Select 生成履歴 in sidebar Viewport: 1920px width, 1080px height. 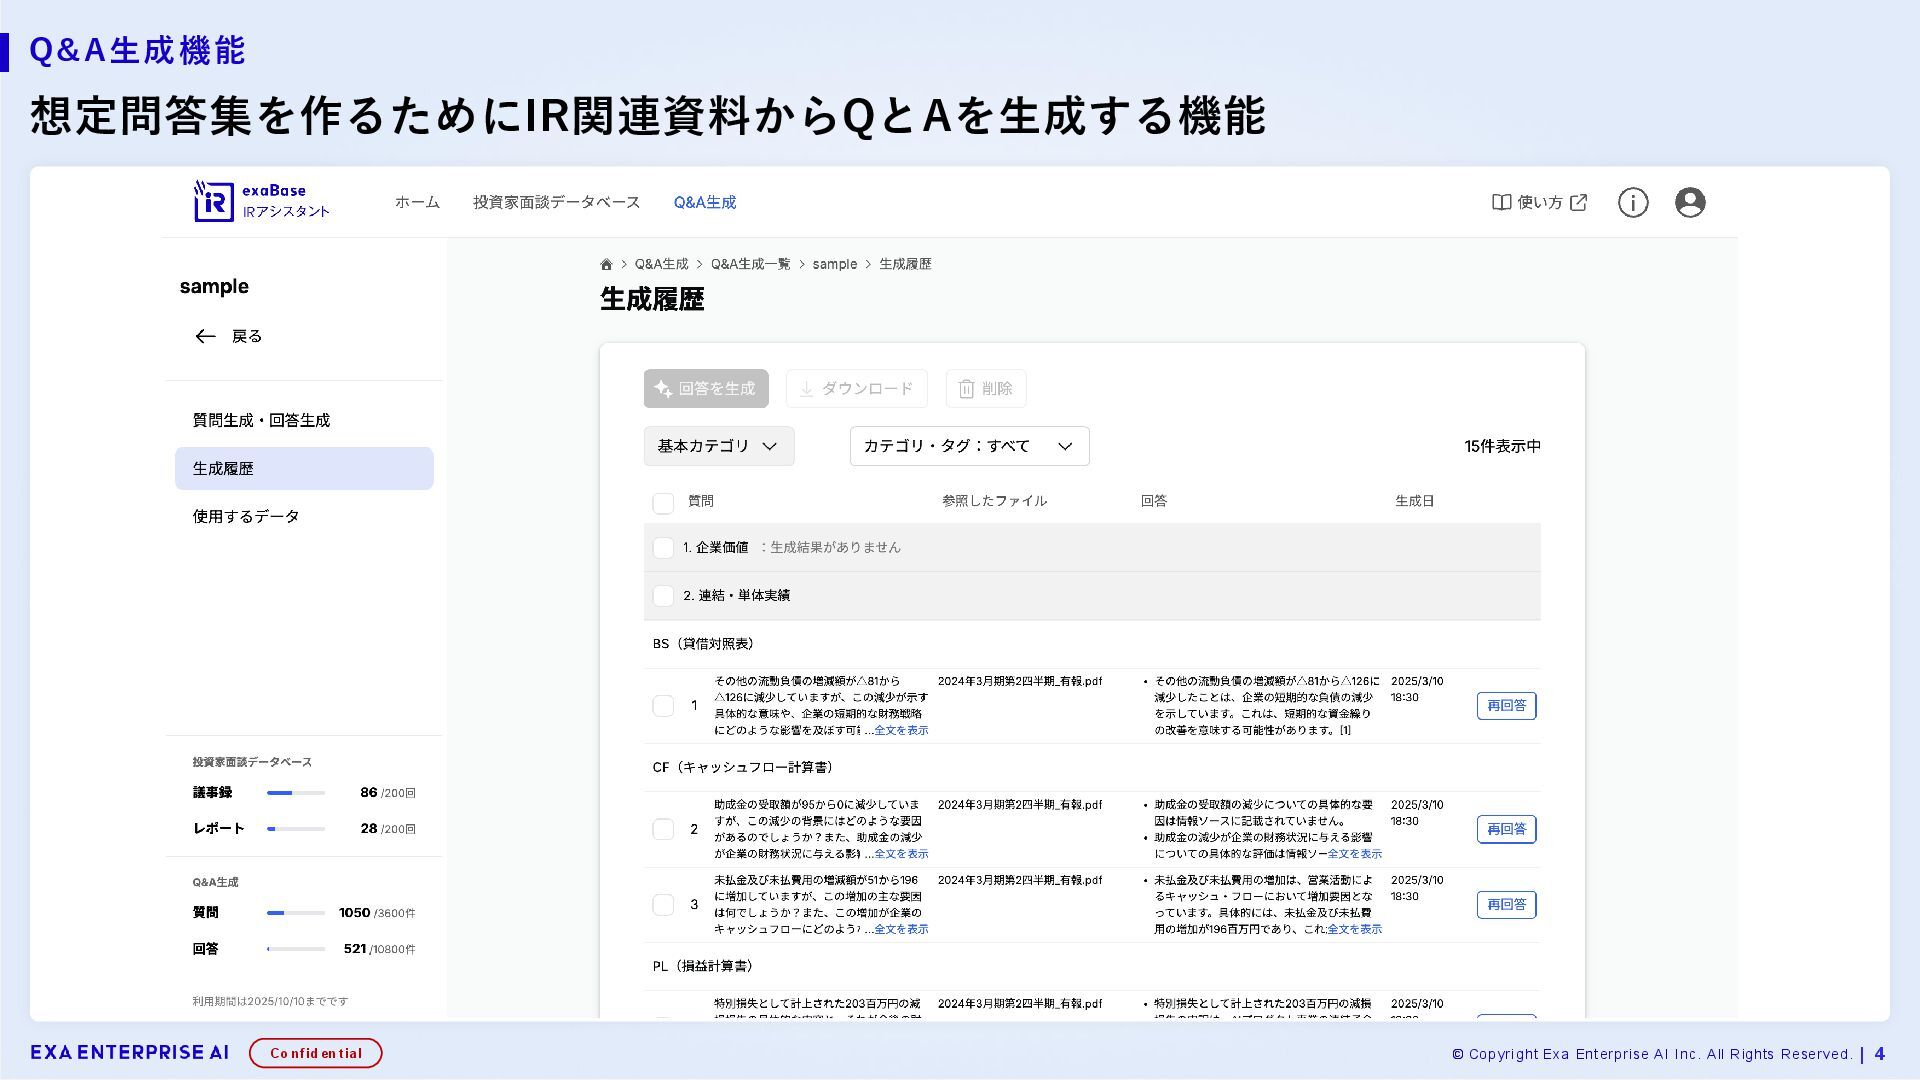coord(304,469)
